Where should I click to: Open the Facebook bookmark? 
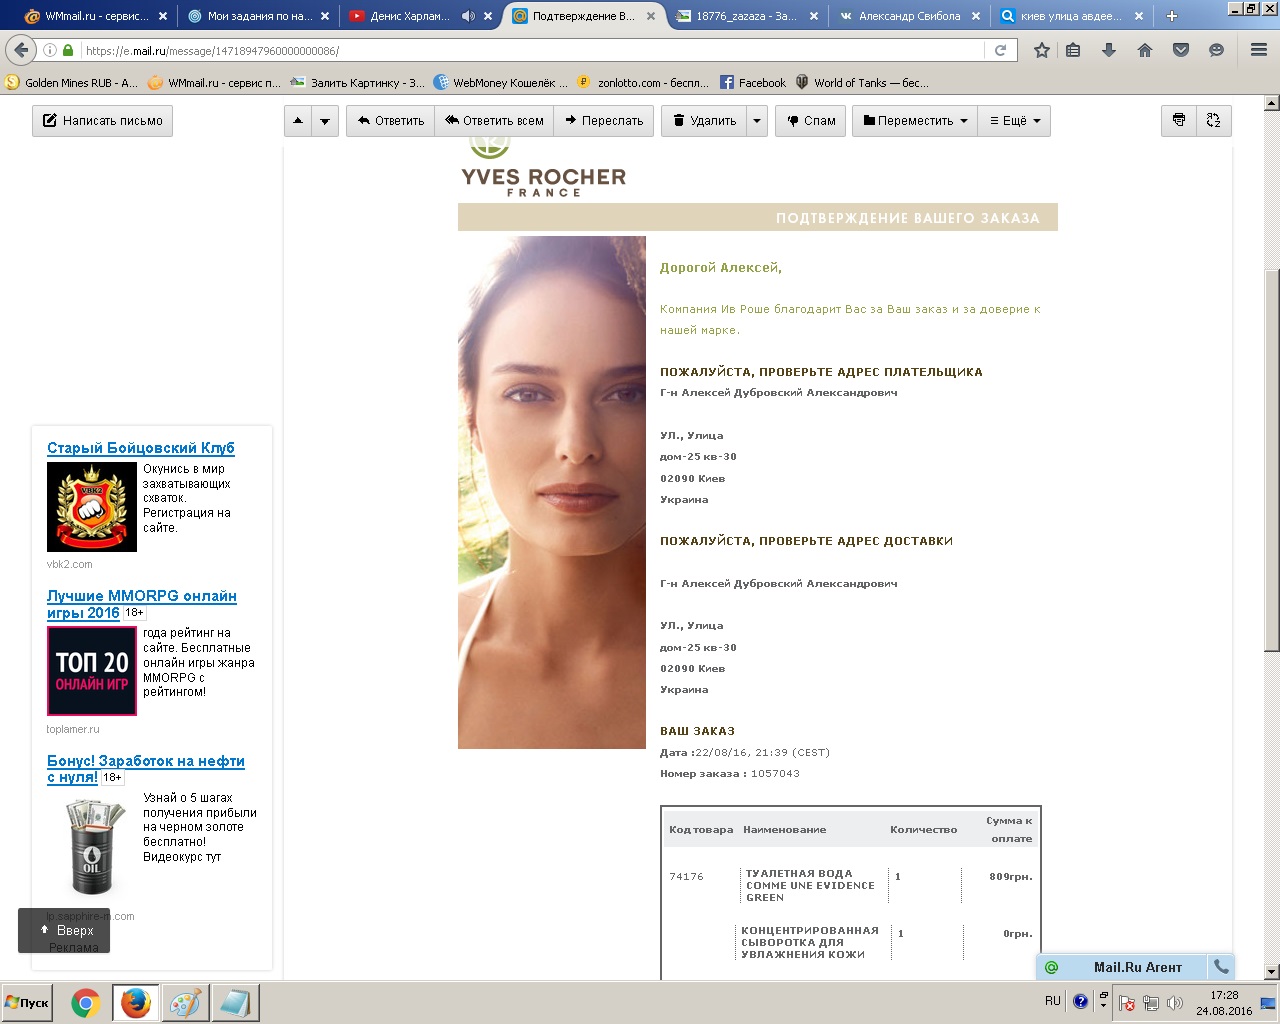click(752, 83)
